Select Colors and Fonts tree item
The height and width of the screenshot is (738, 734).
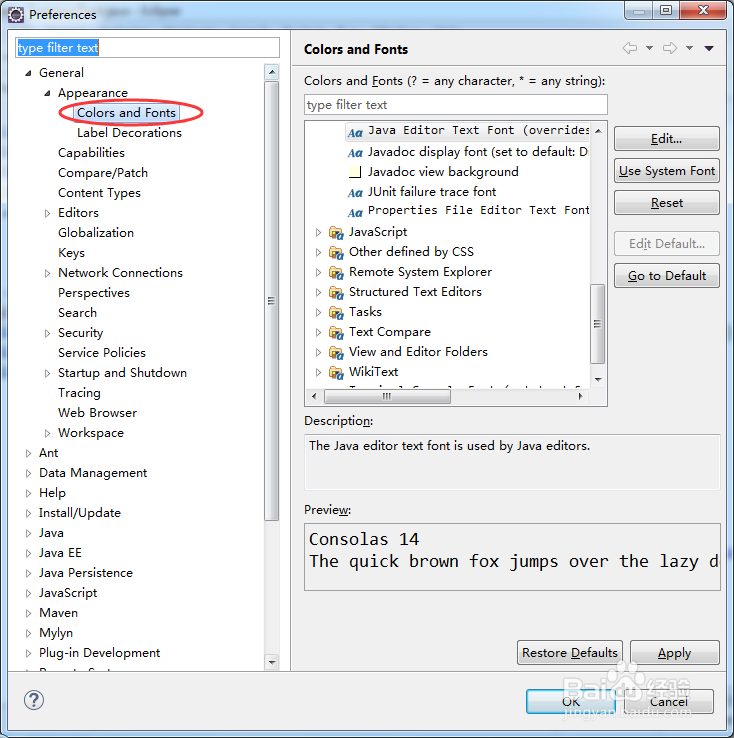point(126,113)
